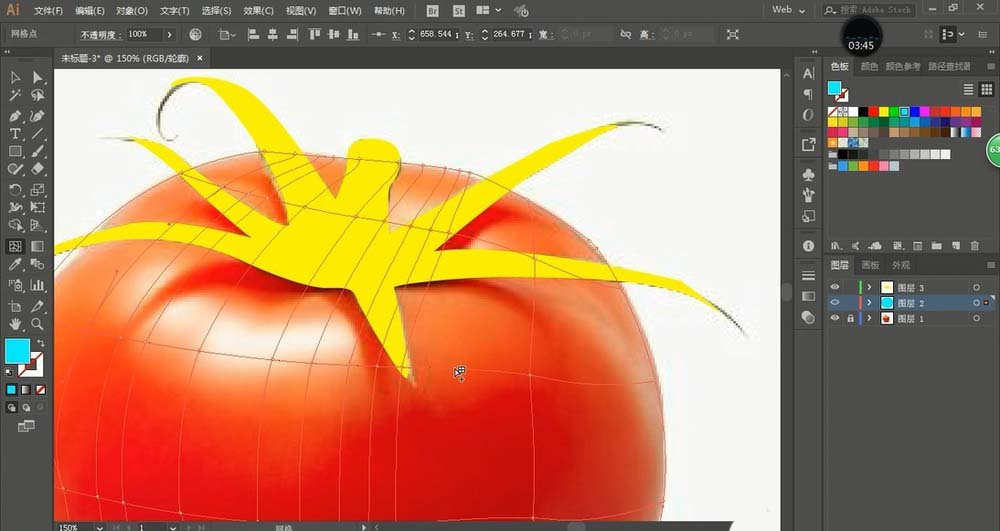Target 图层 2 with its circle indicator

[x=976, y=303]
